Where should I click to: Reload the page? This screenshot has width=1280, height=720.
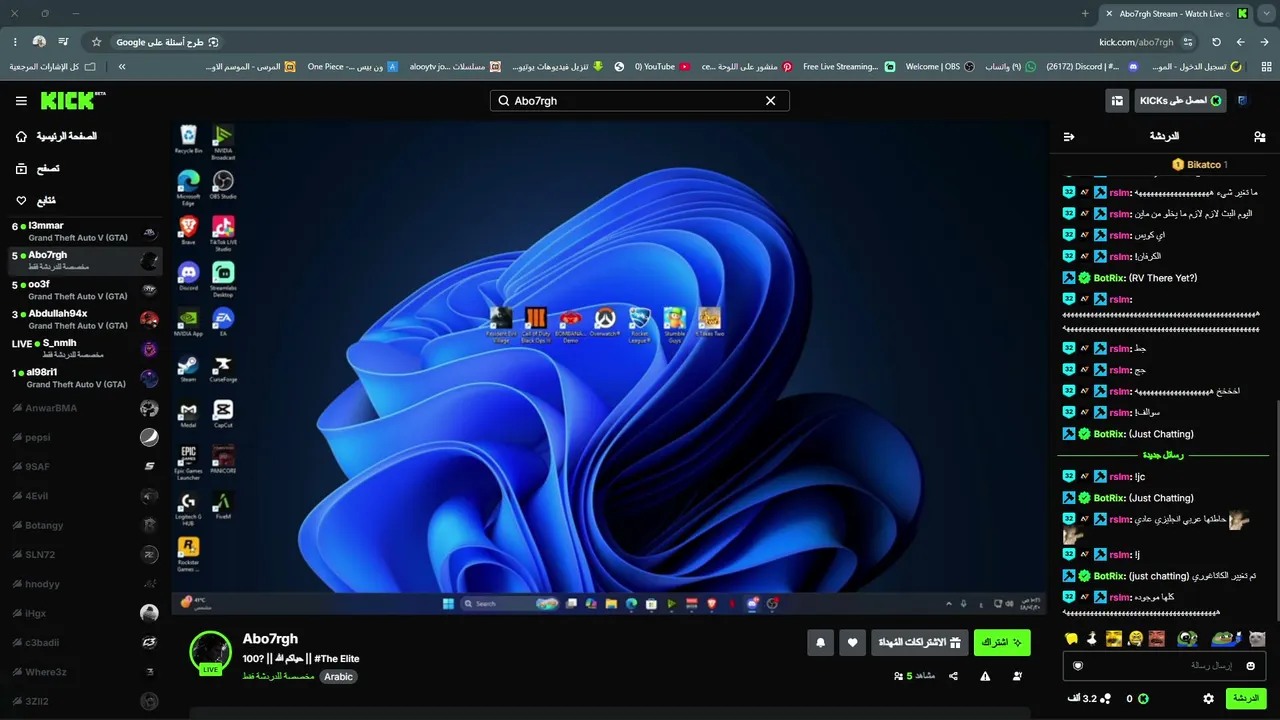click(x=1216, y=42)
